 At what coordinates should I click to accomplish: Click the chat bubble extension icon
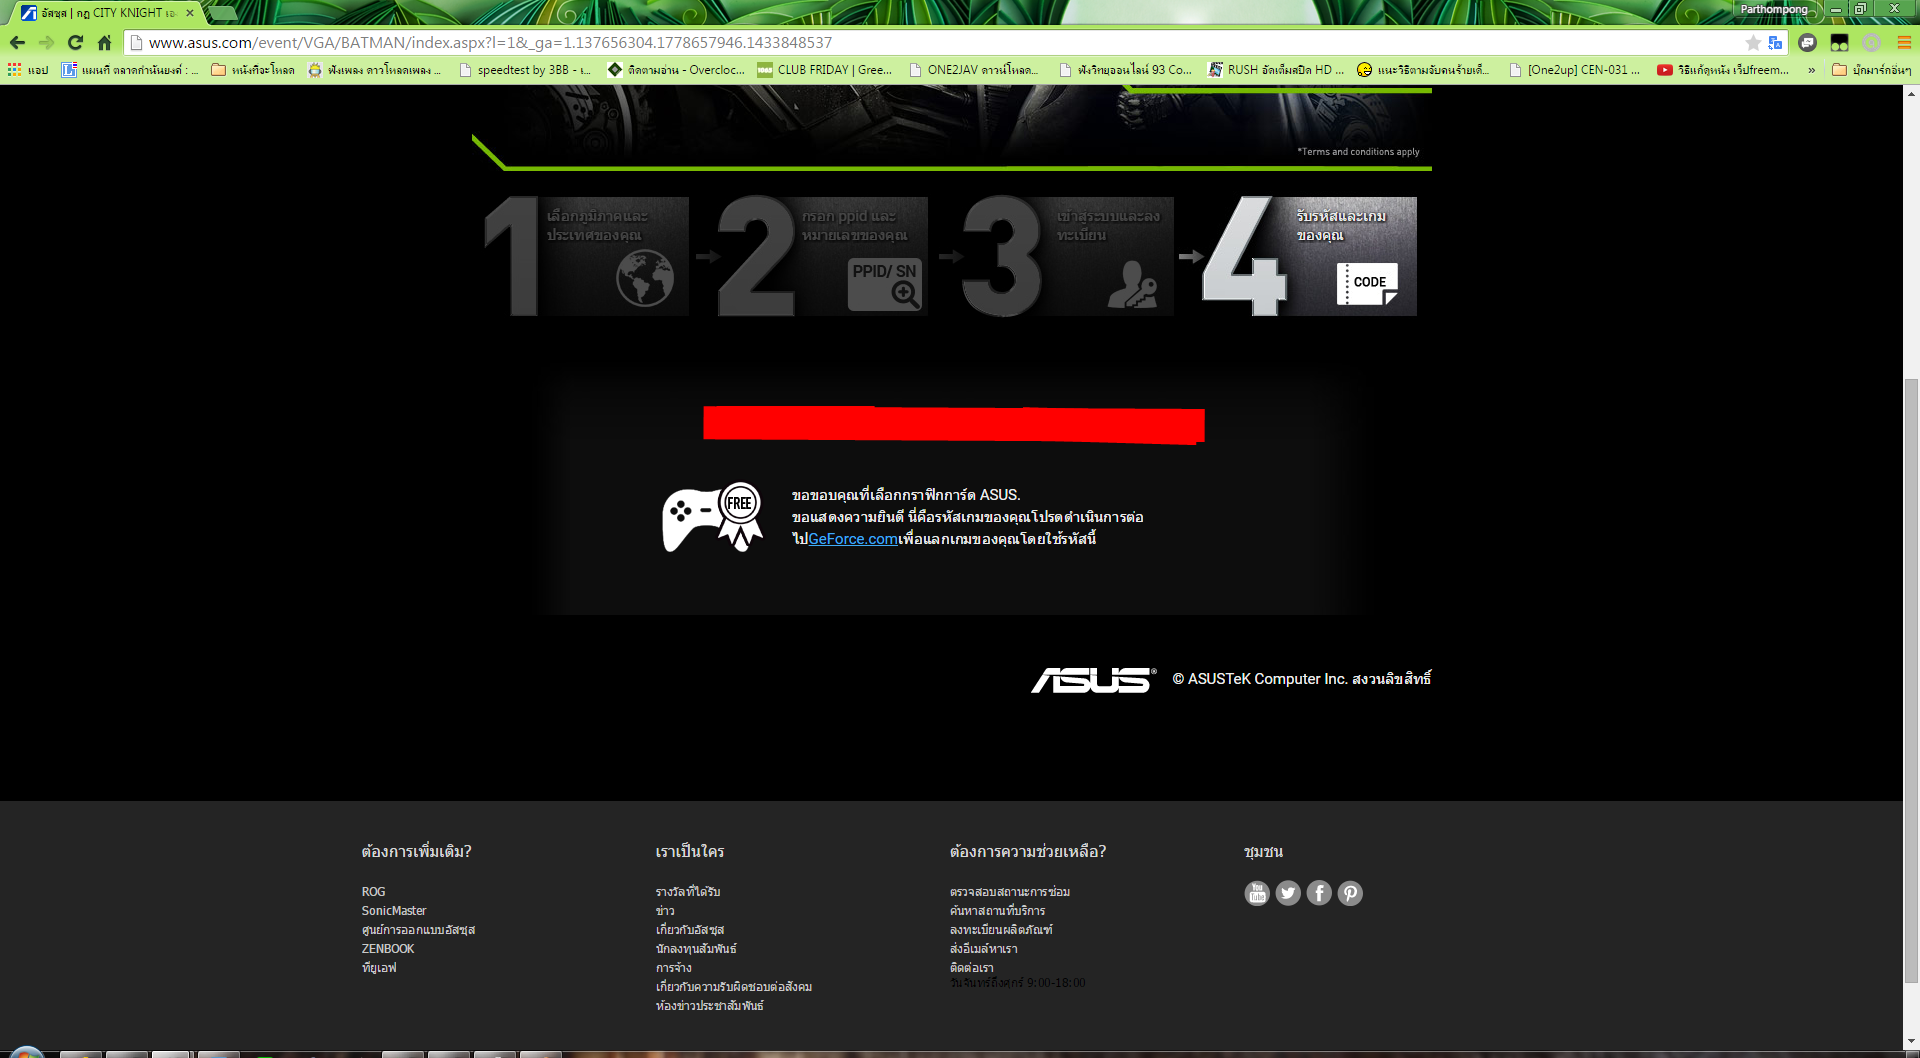pyautogui.click(x=1807, y=42)
